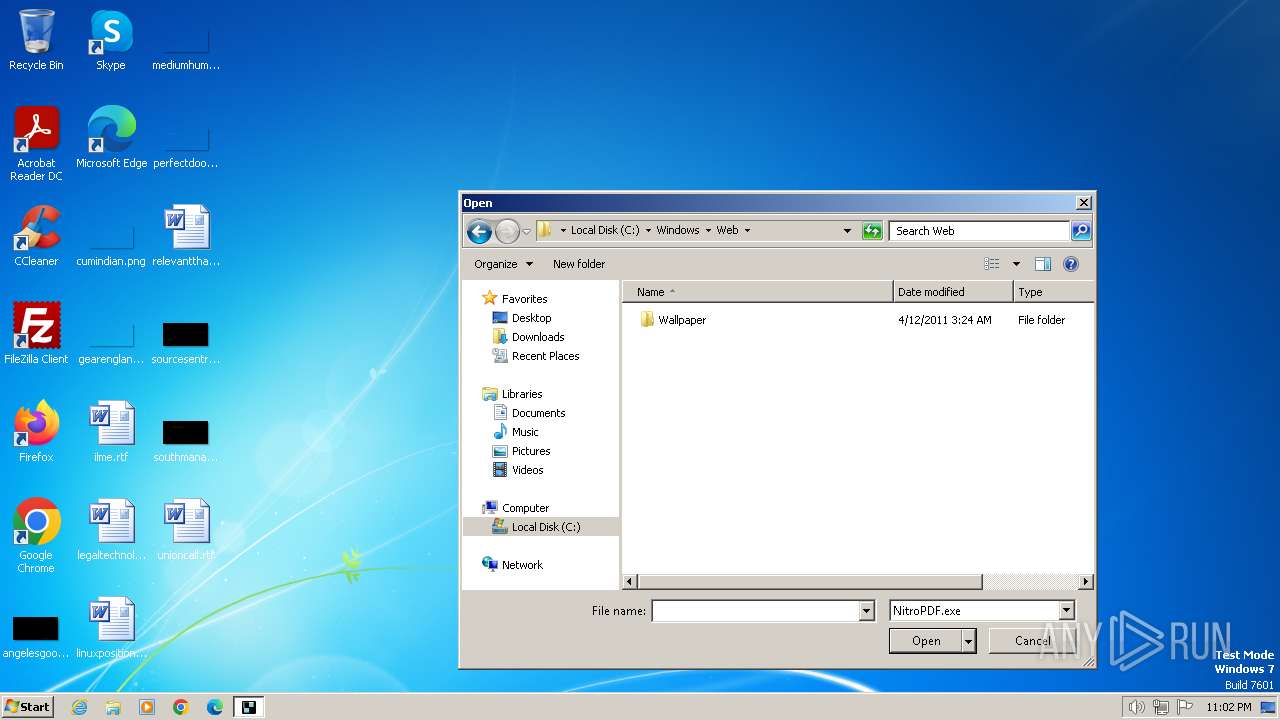Sort by Type column header
The height and width of the screenshot is (720, 1280).
click(x=1054, y=292)
